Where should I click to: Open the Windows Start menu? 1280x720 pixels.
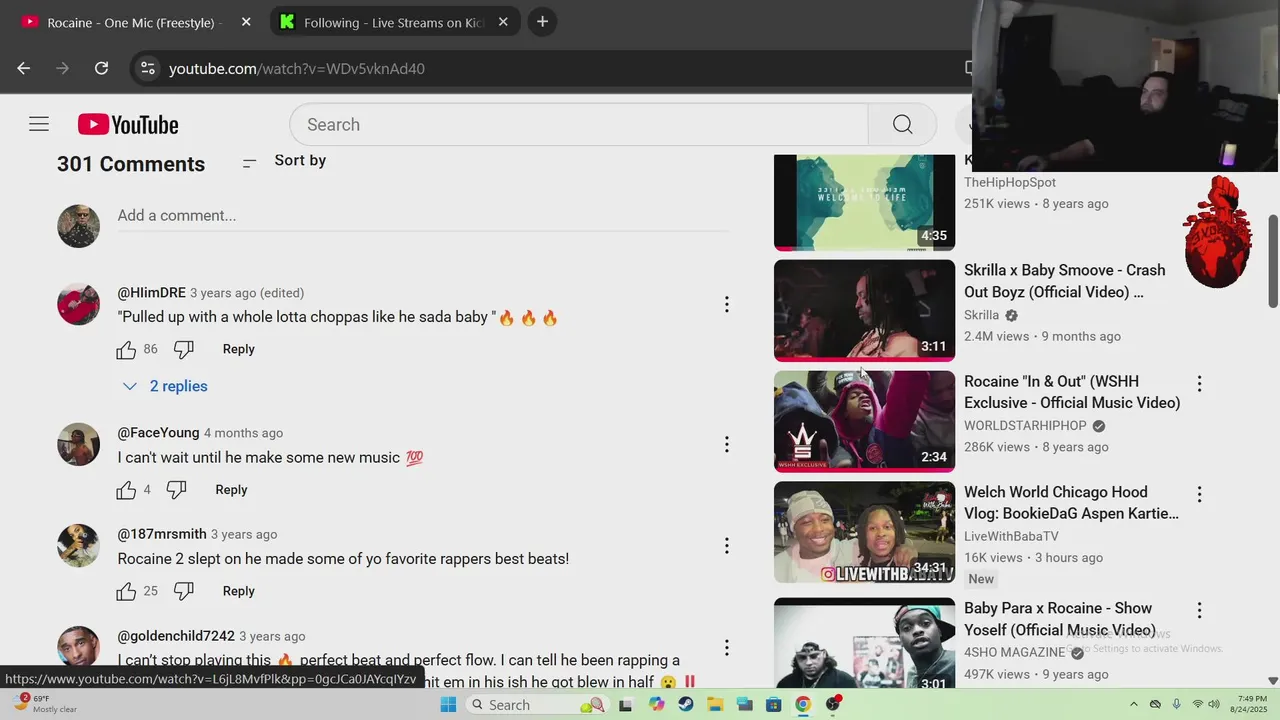coord(448,704)
